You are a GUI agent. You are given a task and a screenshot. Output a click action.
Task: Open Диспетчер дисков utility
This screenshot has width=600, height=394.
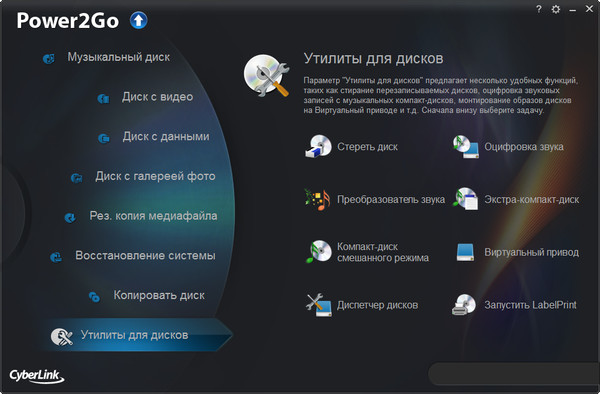(377, 305)
